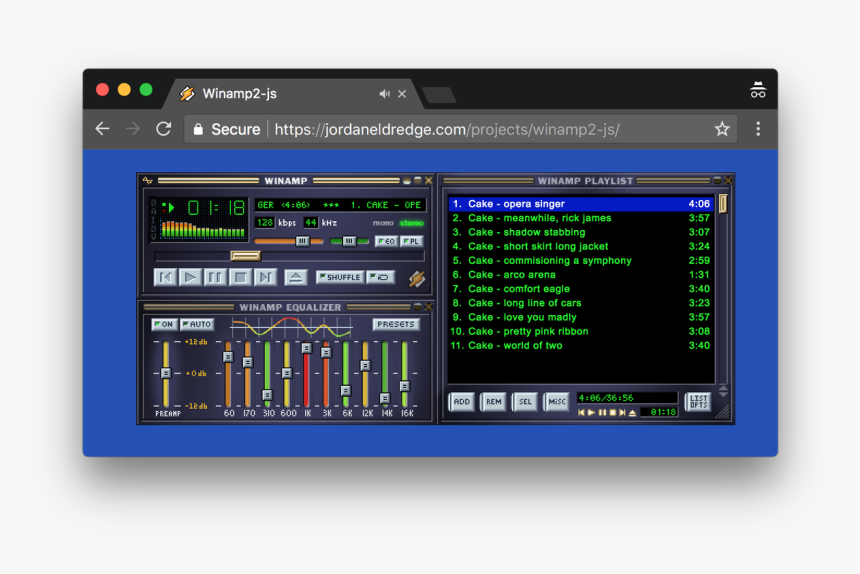860x574 pixels.
Task: Mute the tab using the speaker icon
Action: (x=384, y=94)
